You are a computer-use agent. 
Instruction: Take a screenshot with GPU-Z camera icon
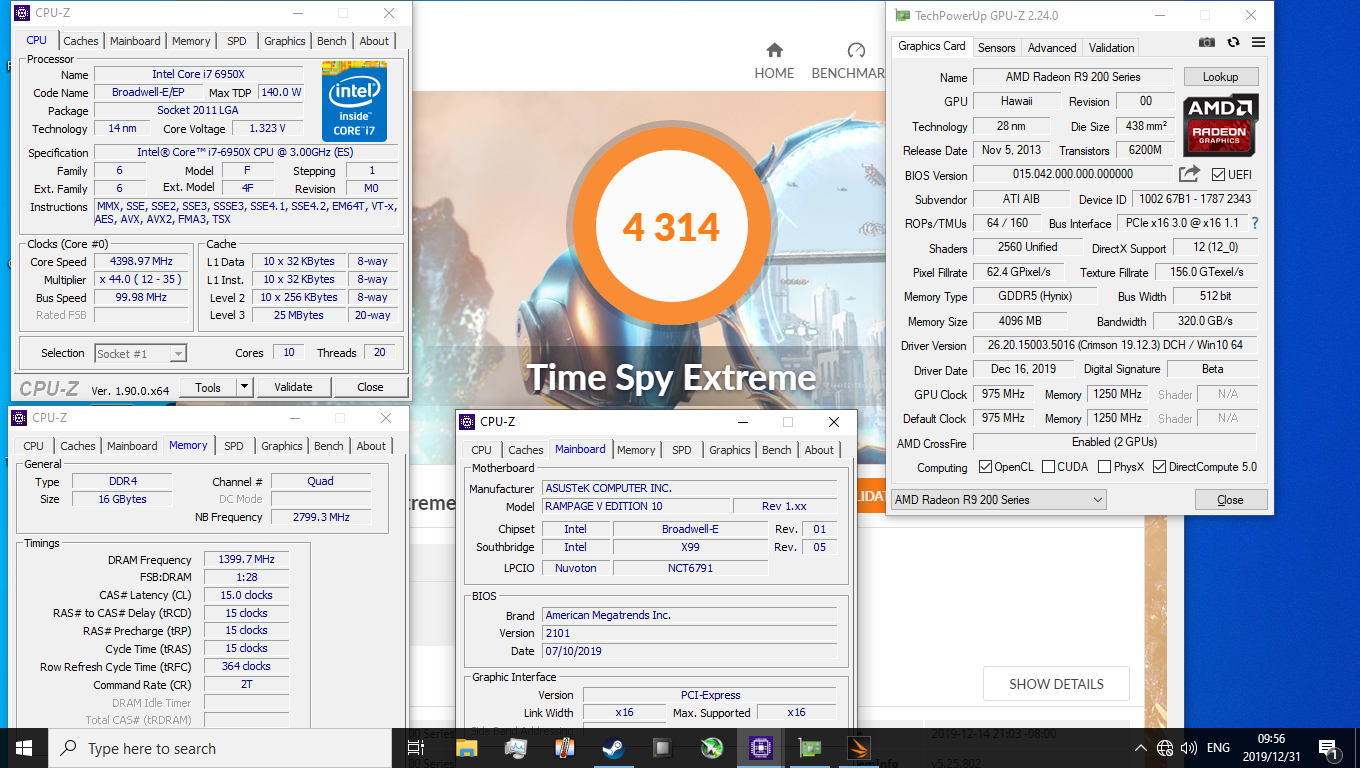(x=1207, y=42)
